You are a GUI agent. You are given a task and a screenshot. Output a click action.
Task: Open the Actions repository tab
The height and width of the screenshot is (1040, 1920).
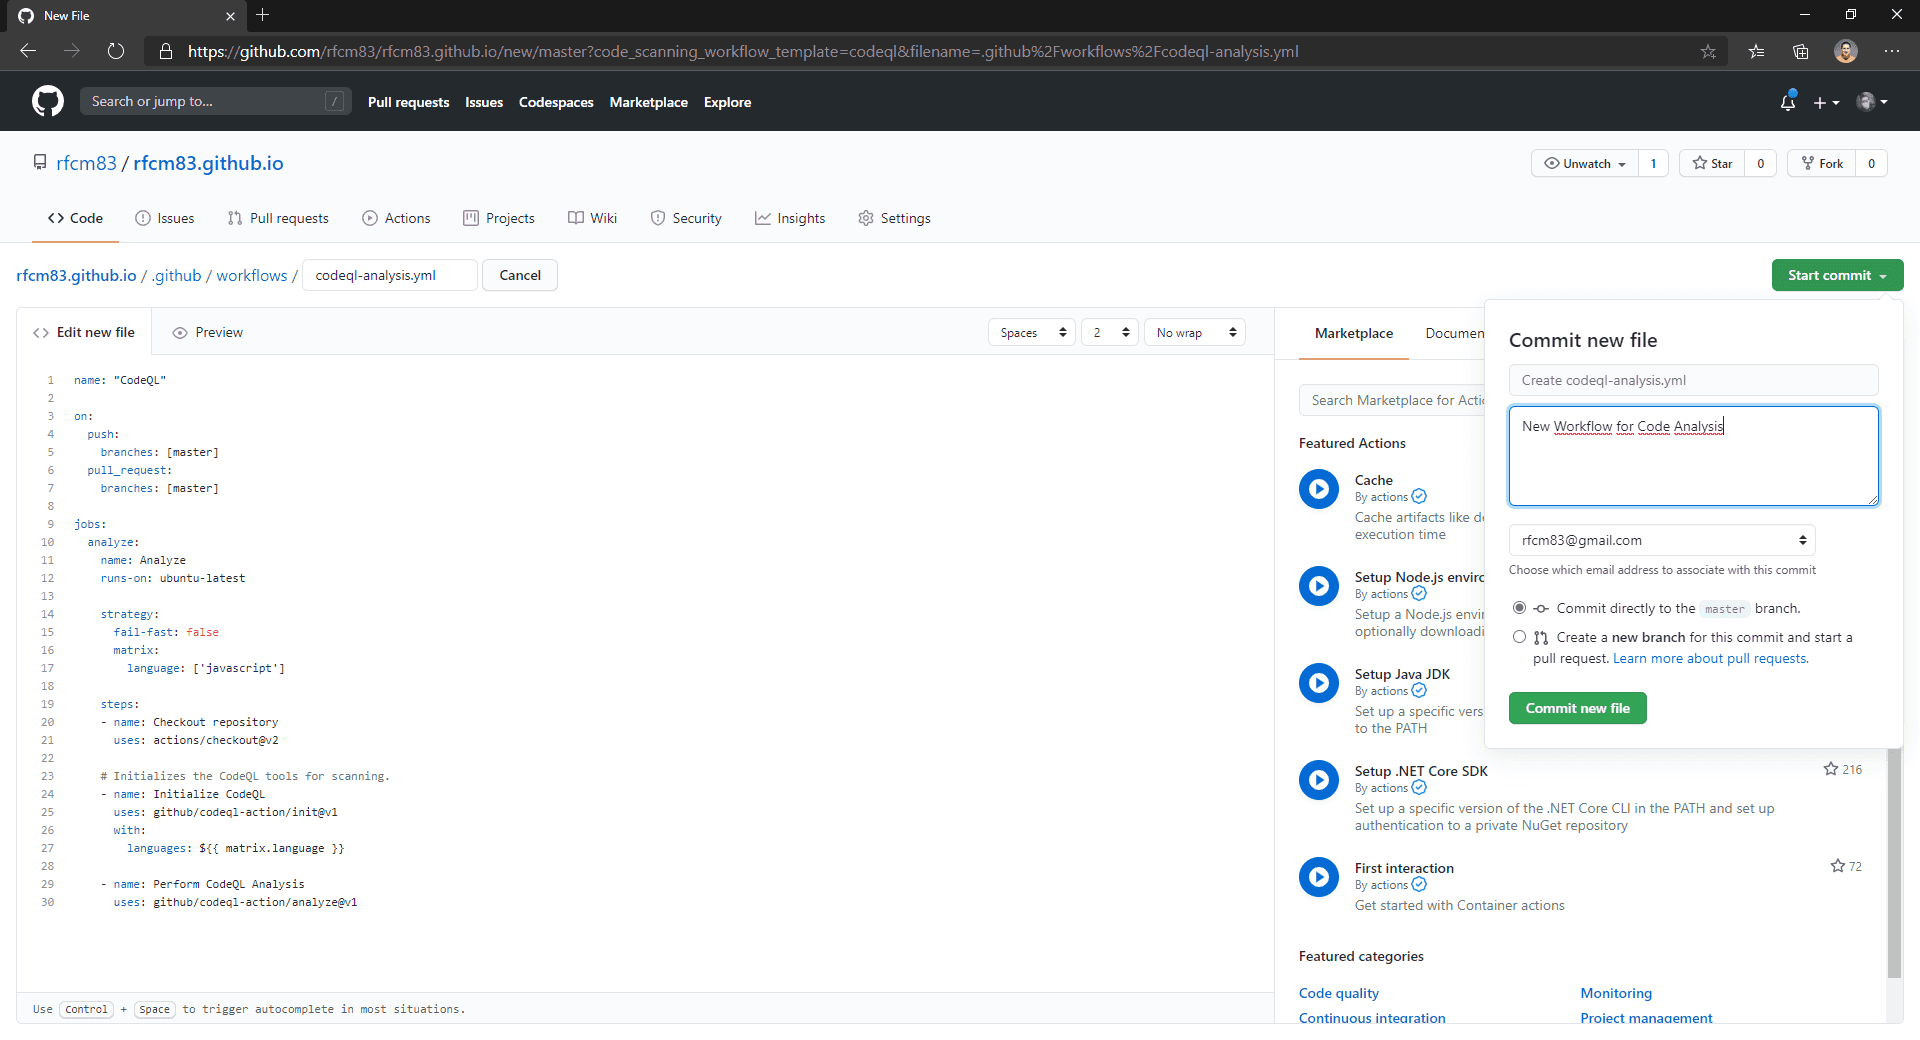pos(396,218)
